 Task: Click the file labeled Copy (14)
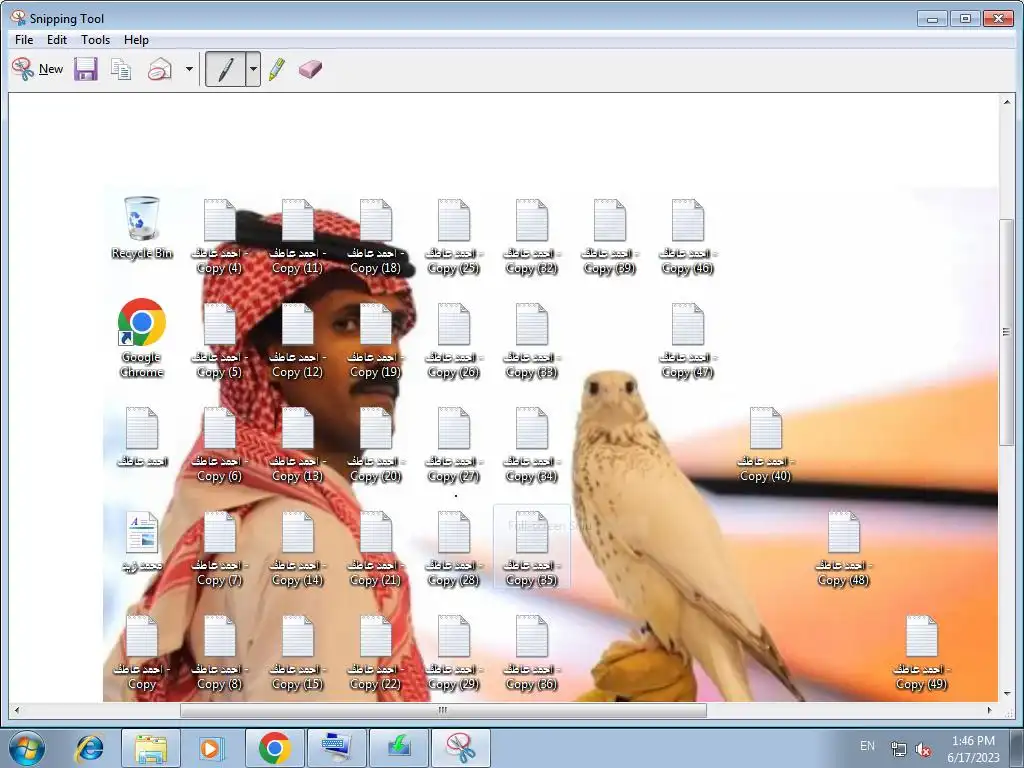[x=297, y=547]
